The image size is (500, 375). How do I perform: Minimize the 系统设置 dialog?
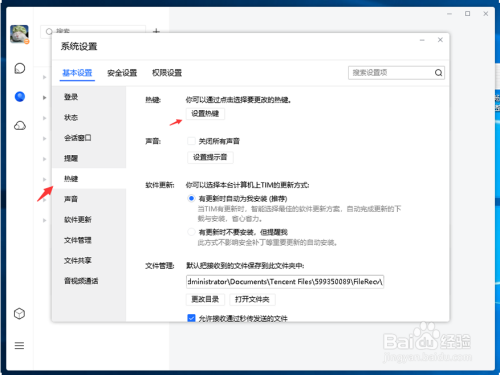(x=422, y=40)
